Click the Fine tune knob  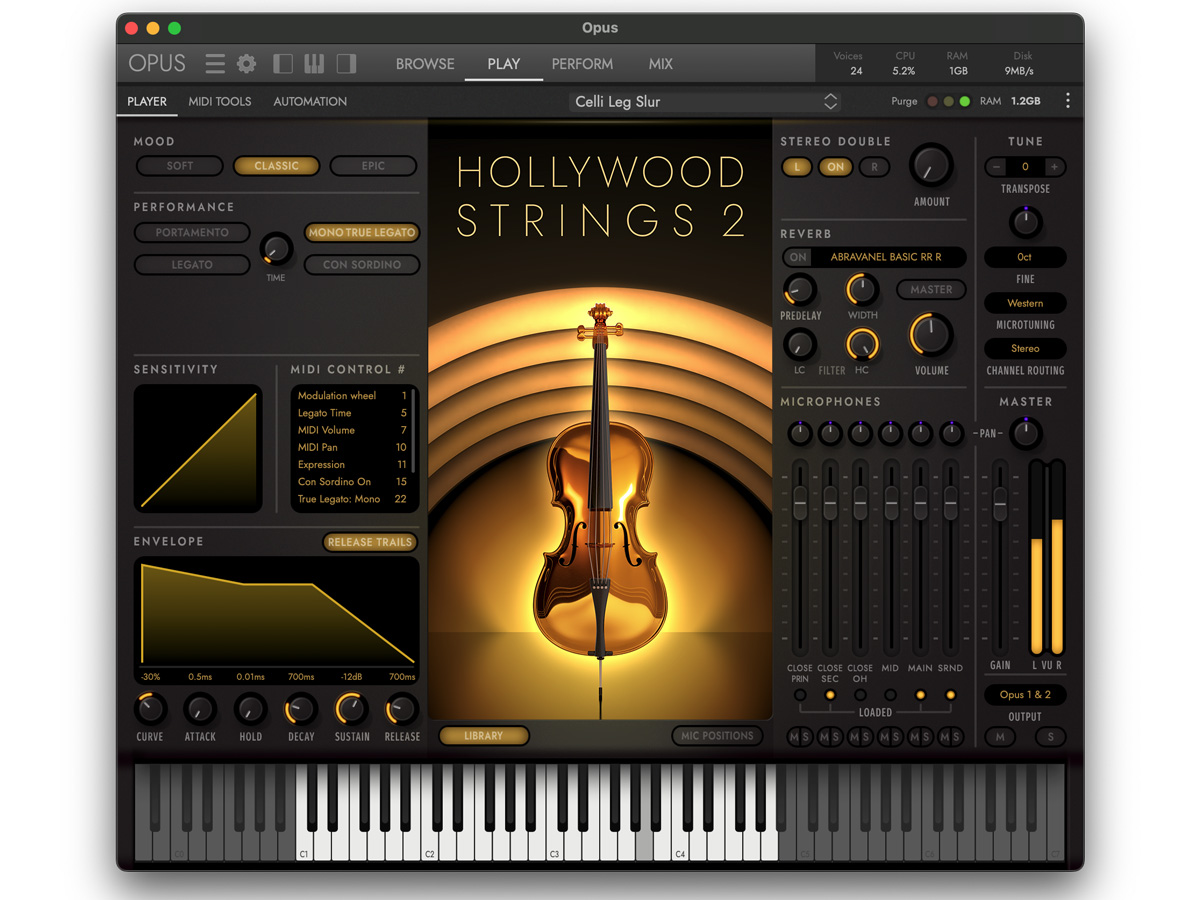tap(1025, 221)
